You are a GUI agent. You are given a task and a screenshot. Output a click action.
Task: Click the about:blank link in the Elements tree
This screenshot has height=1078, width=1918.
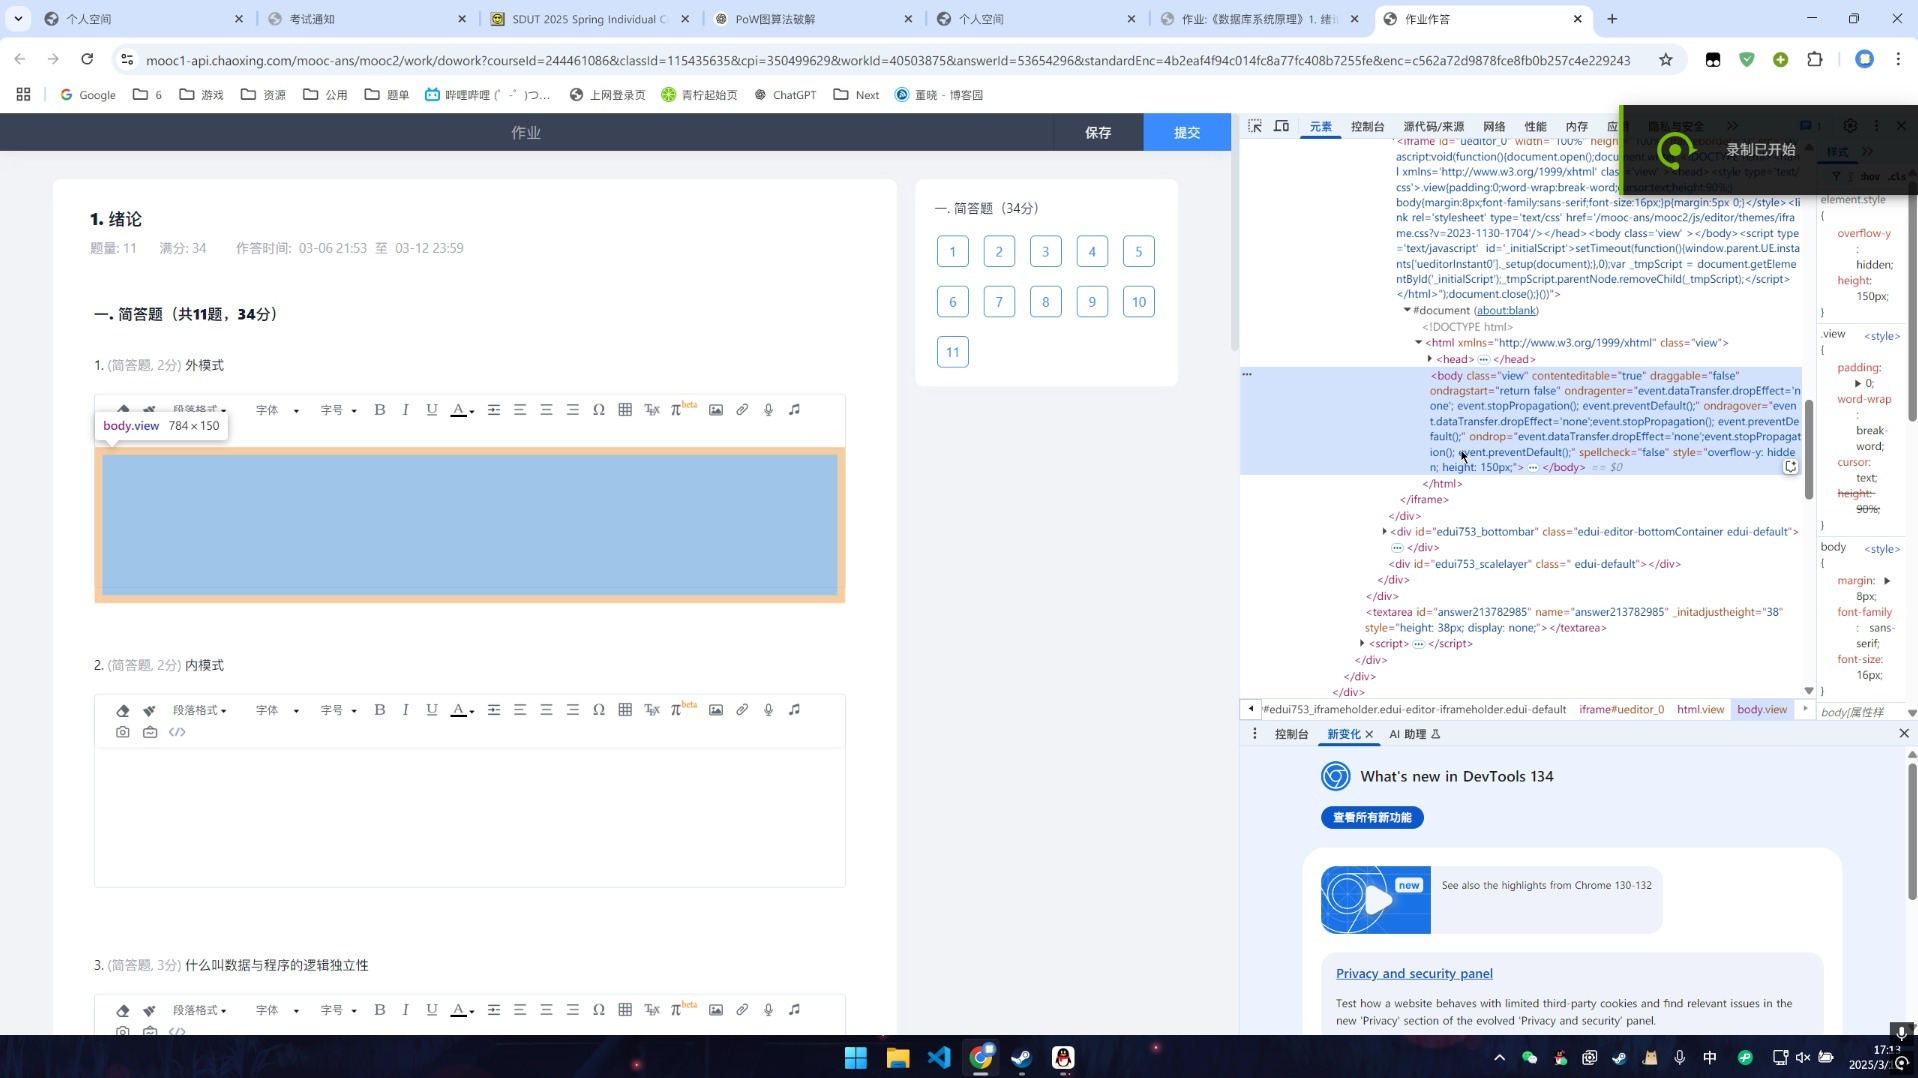point(1506,310)
